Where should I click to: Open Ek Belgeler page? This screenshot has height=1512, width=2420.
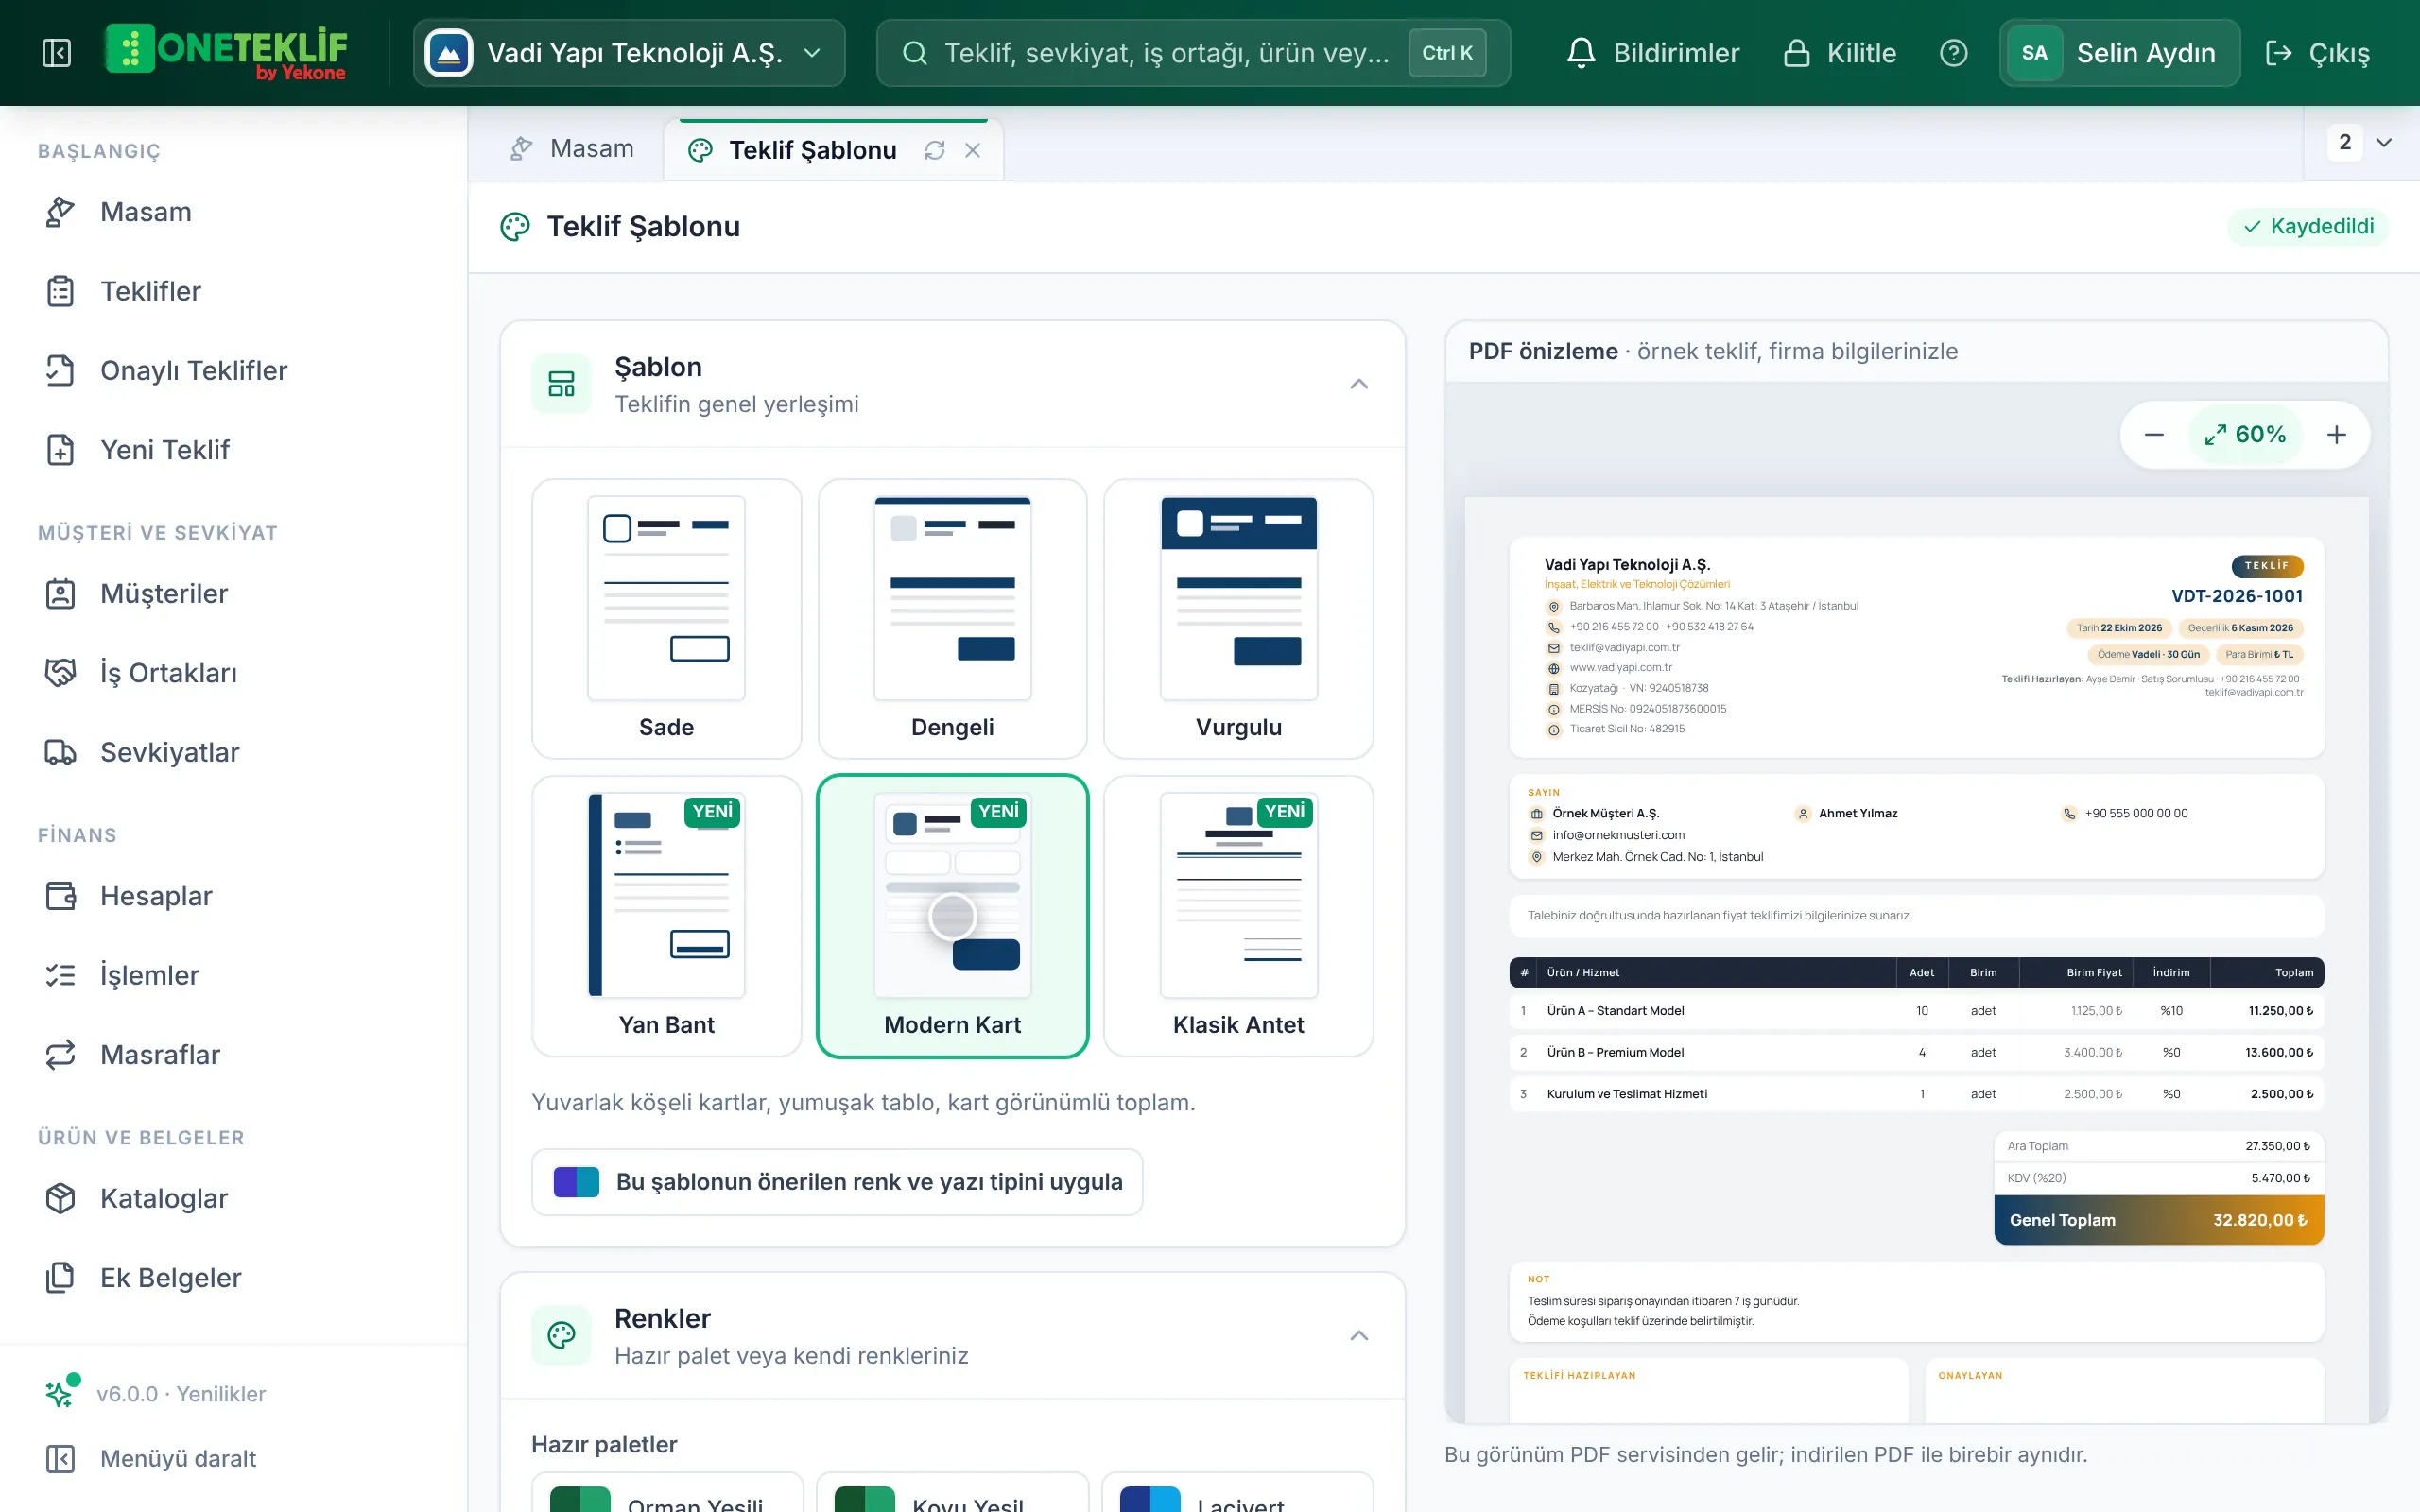234,1278
